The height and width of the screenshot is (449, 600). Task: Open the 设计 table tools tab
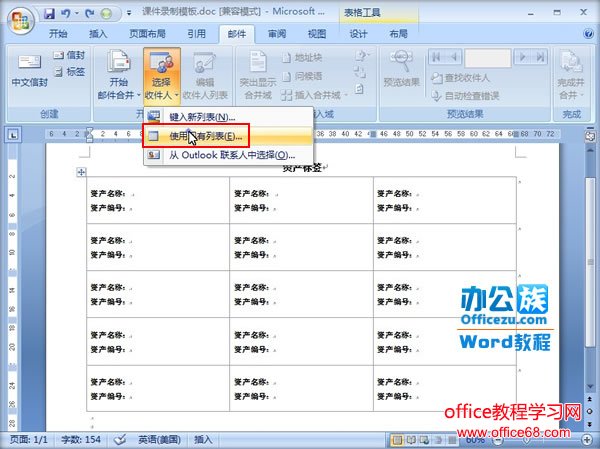pos(358,34)
